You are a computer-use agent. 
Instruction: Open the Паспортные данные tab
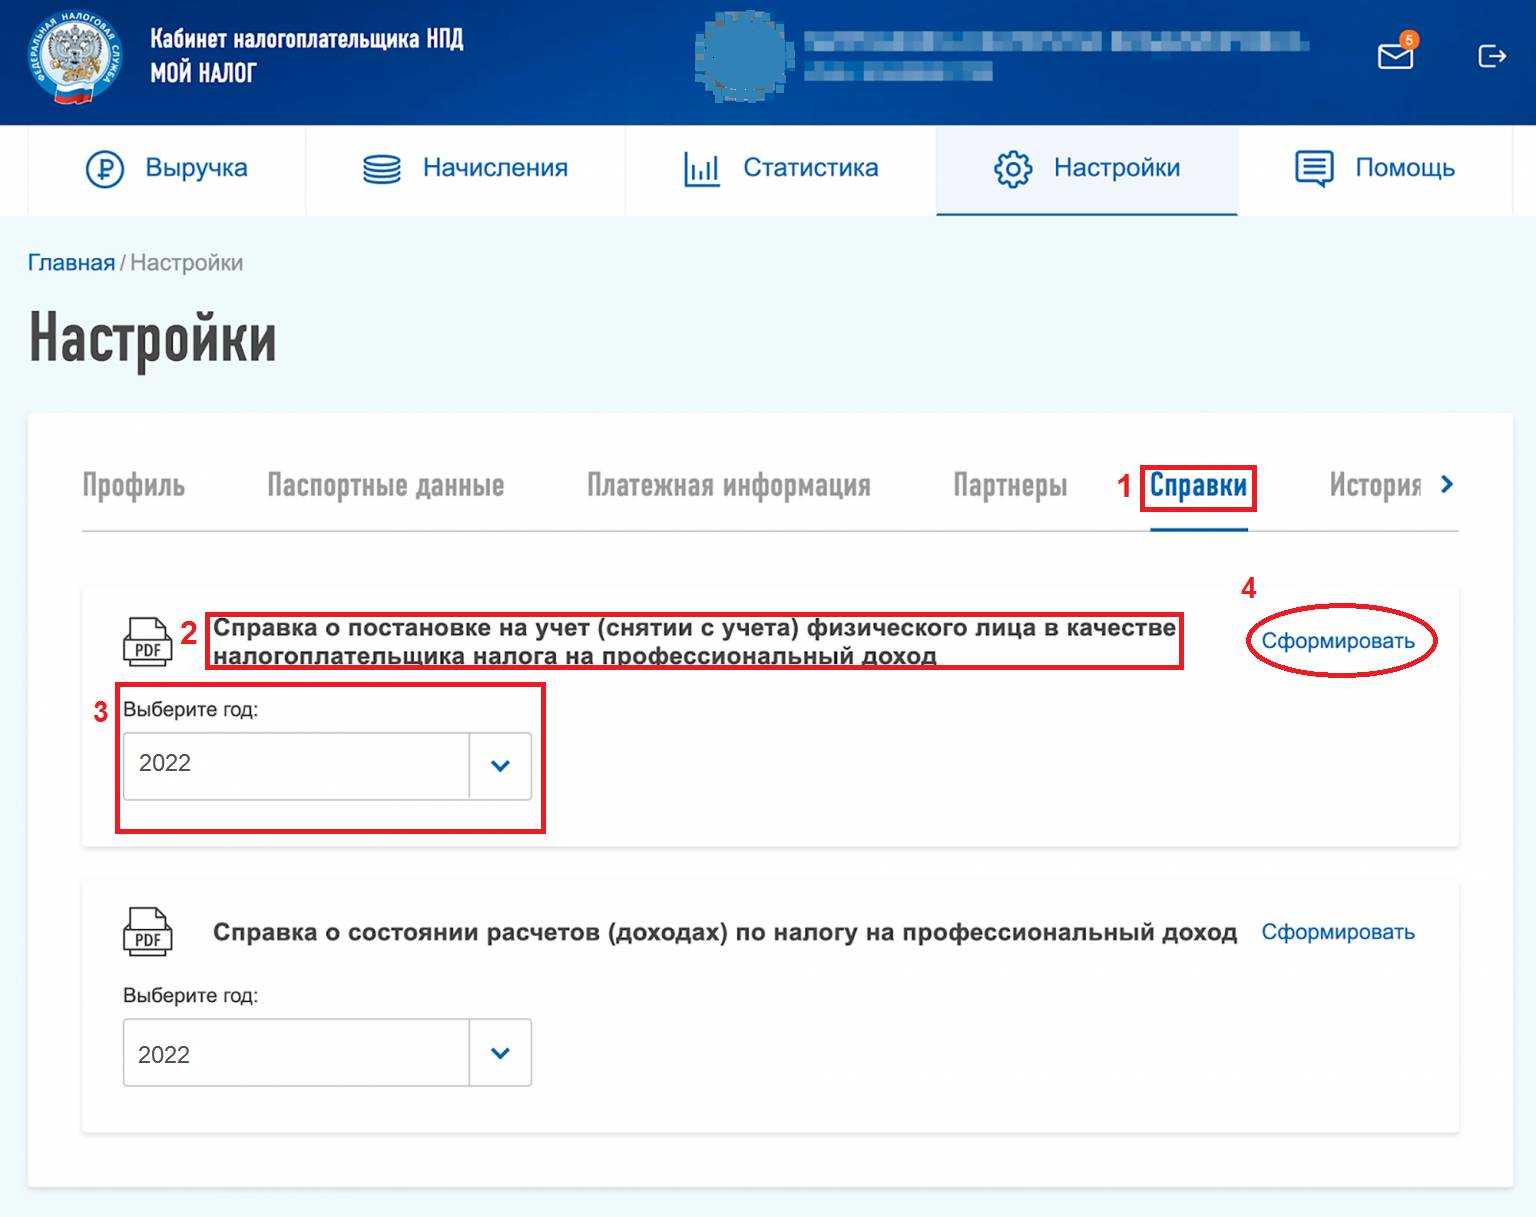coord(385,486)
